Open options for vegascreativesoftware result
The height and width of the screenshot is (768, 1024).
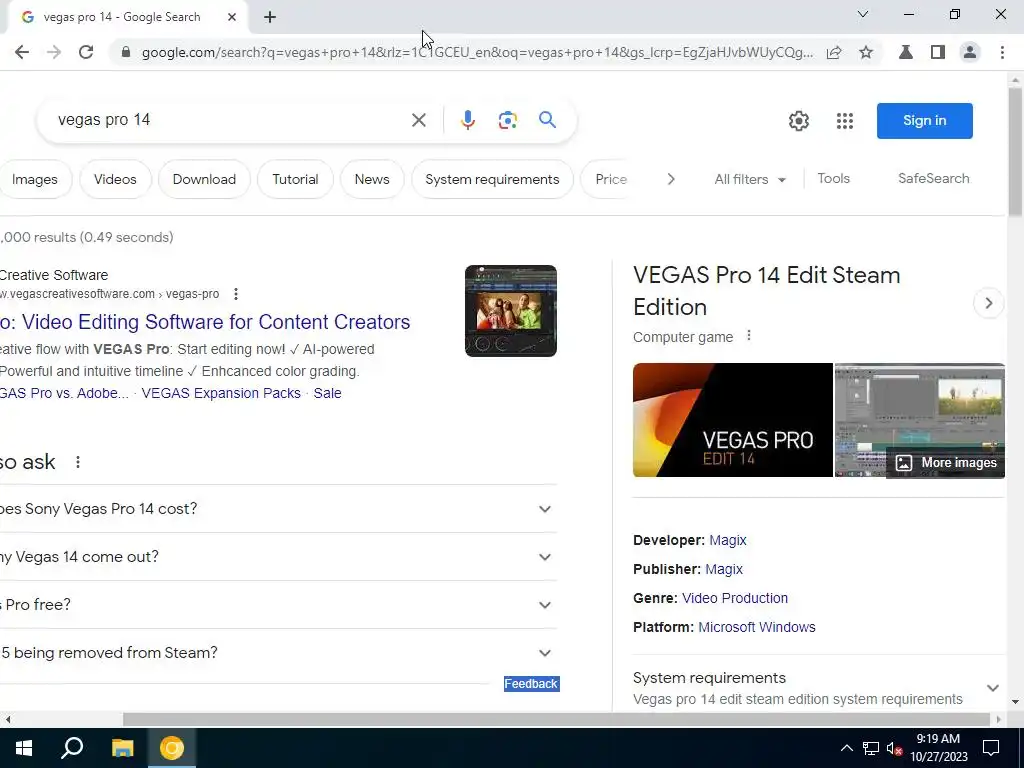pos(236,294)
